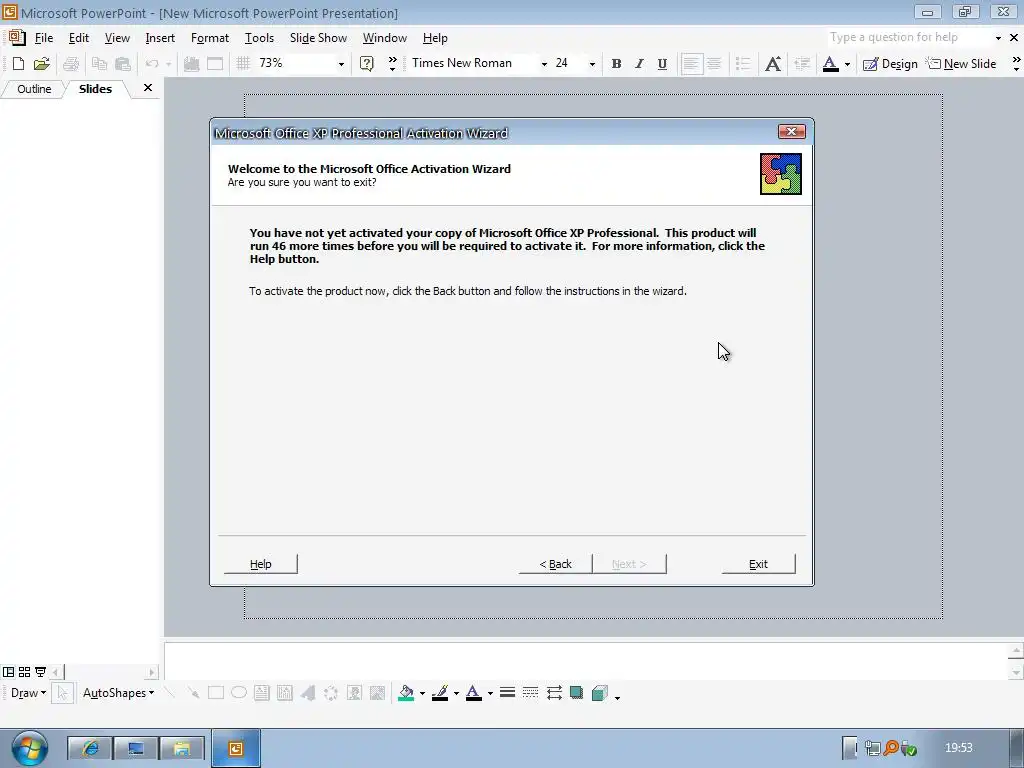Open a file with the Open folder icon
The width and height of the screenshot is (1024, 768).
pyautogui.click(x=42, y=63)
